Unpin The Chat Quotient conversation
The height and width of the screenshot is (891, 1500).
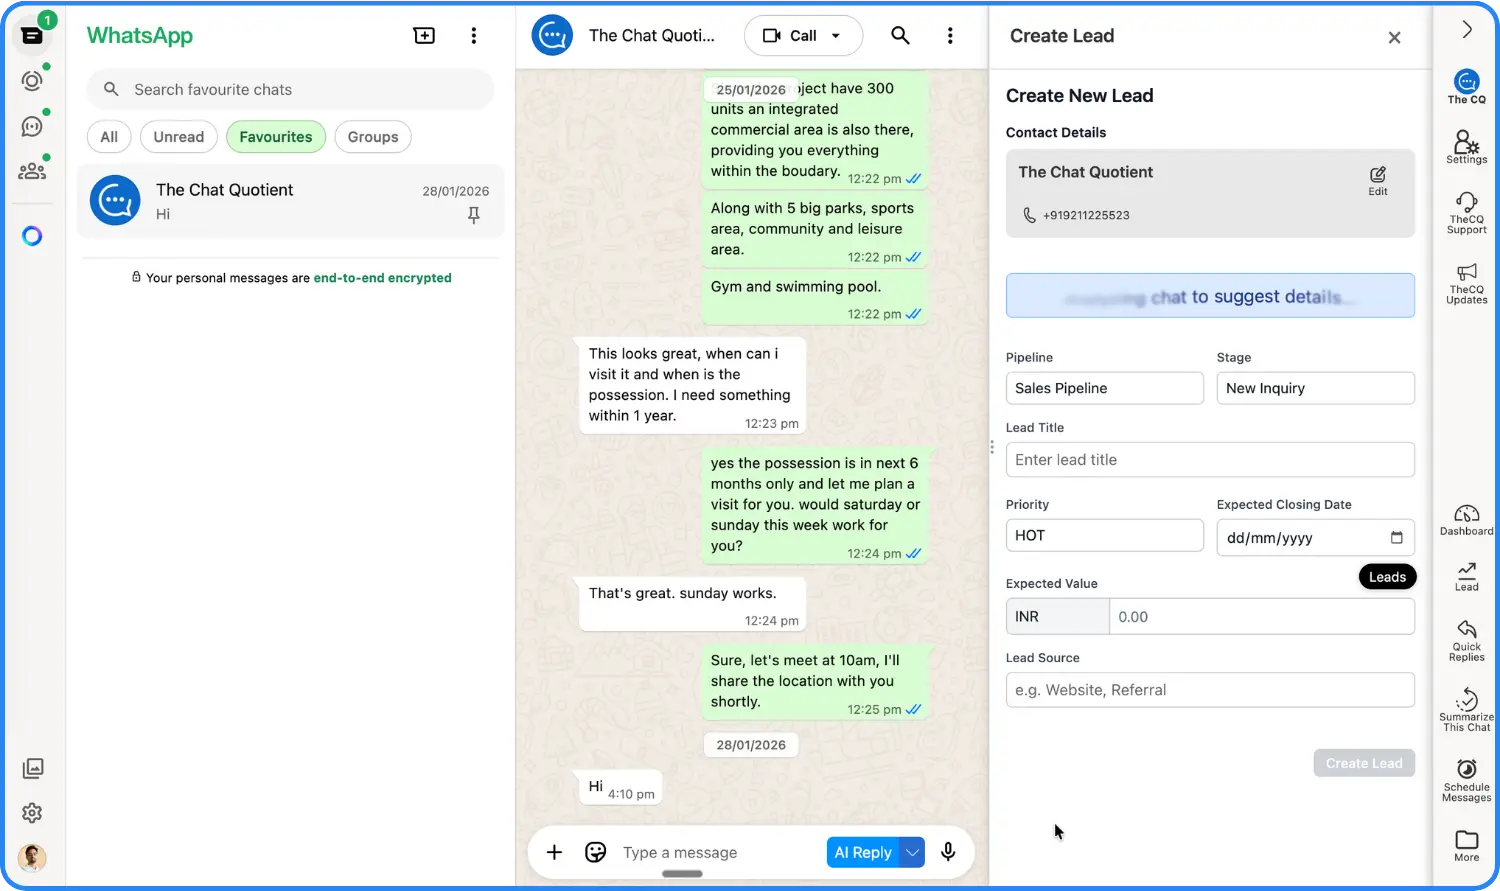pyautogui.click(x=473, y=215)
